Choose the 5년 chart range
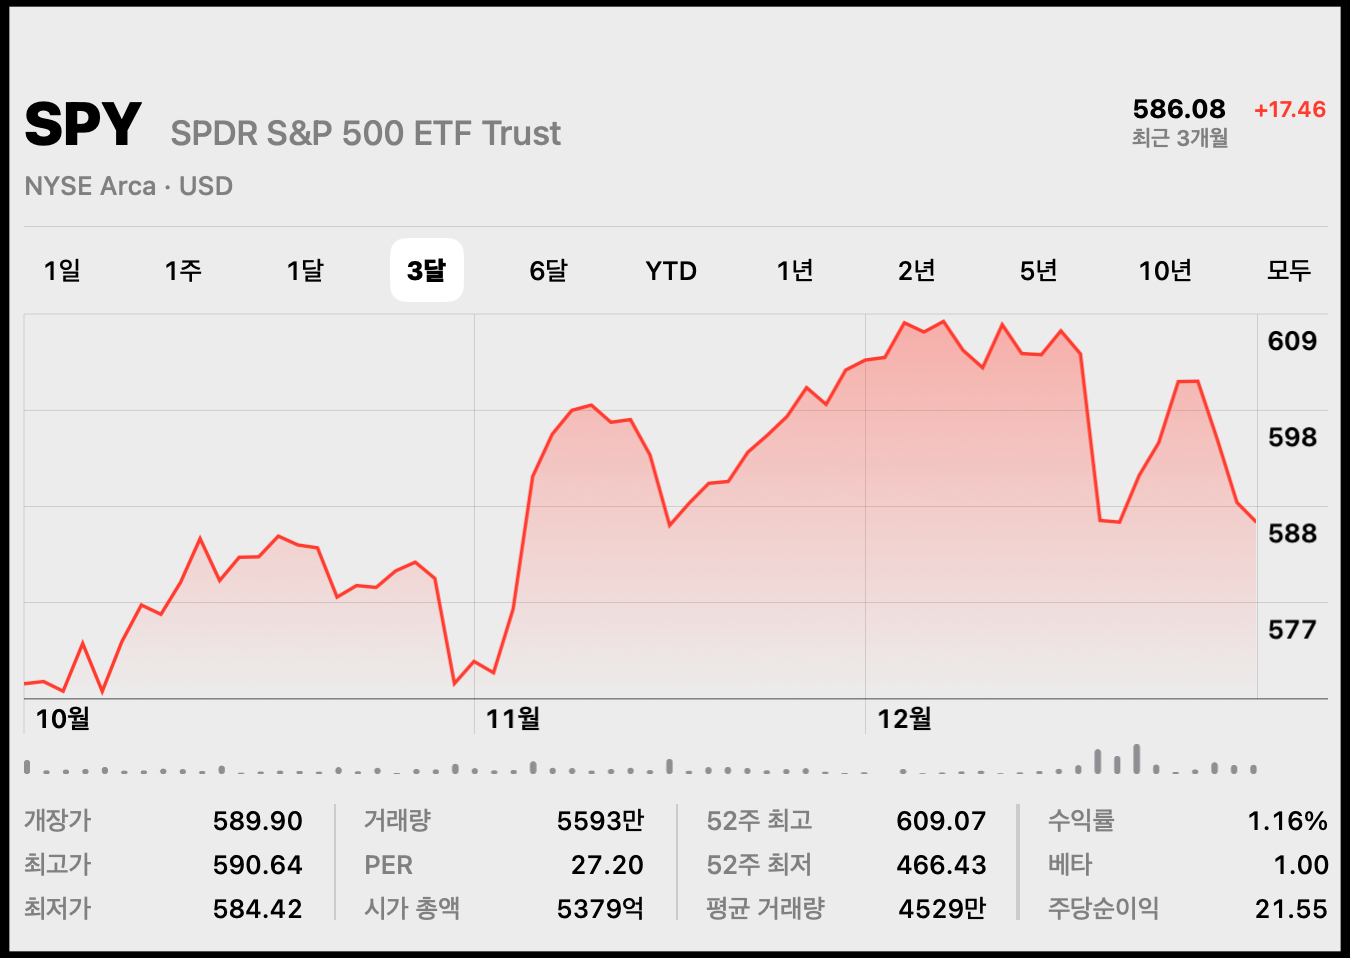This screenshot has height=958, width=1350. 1038,270
